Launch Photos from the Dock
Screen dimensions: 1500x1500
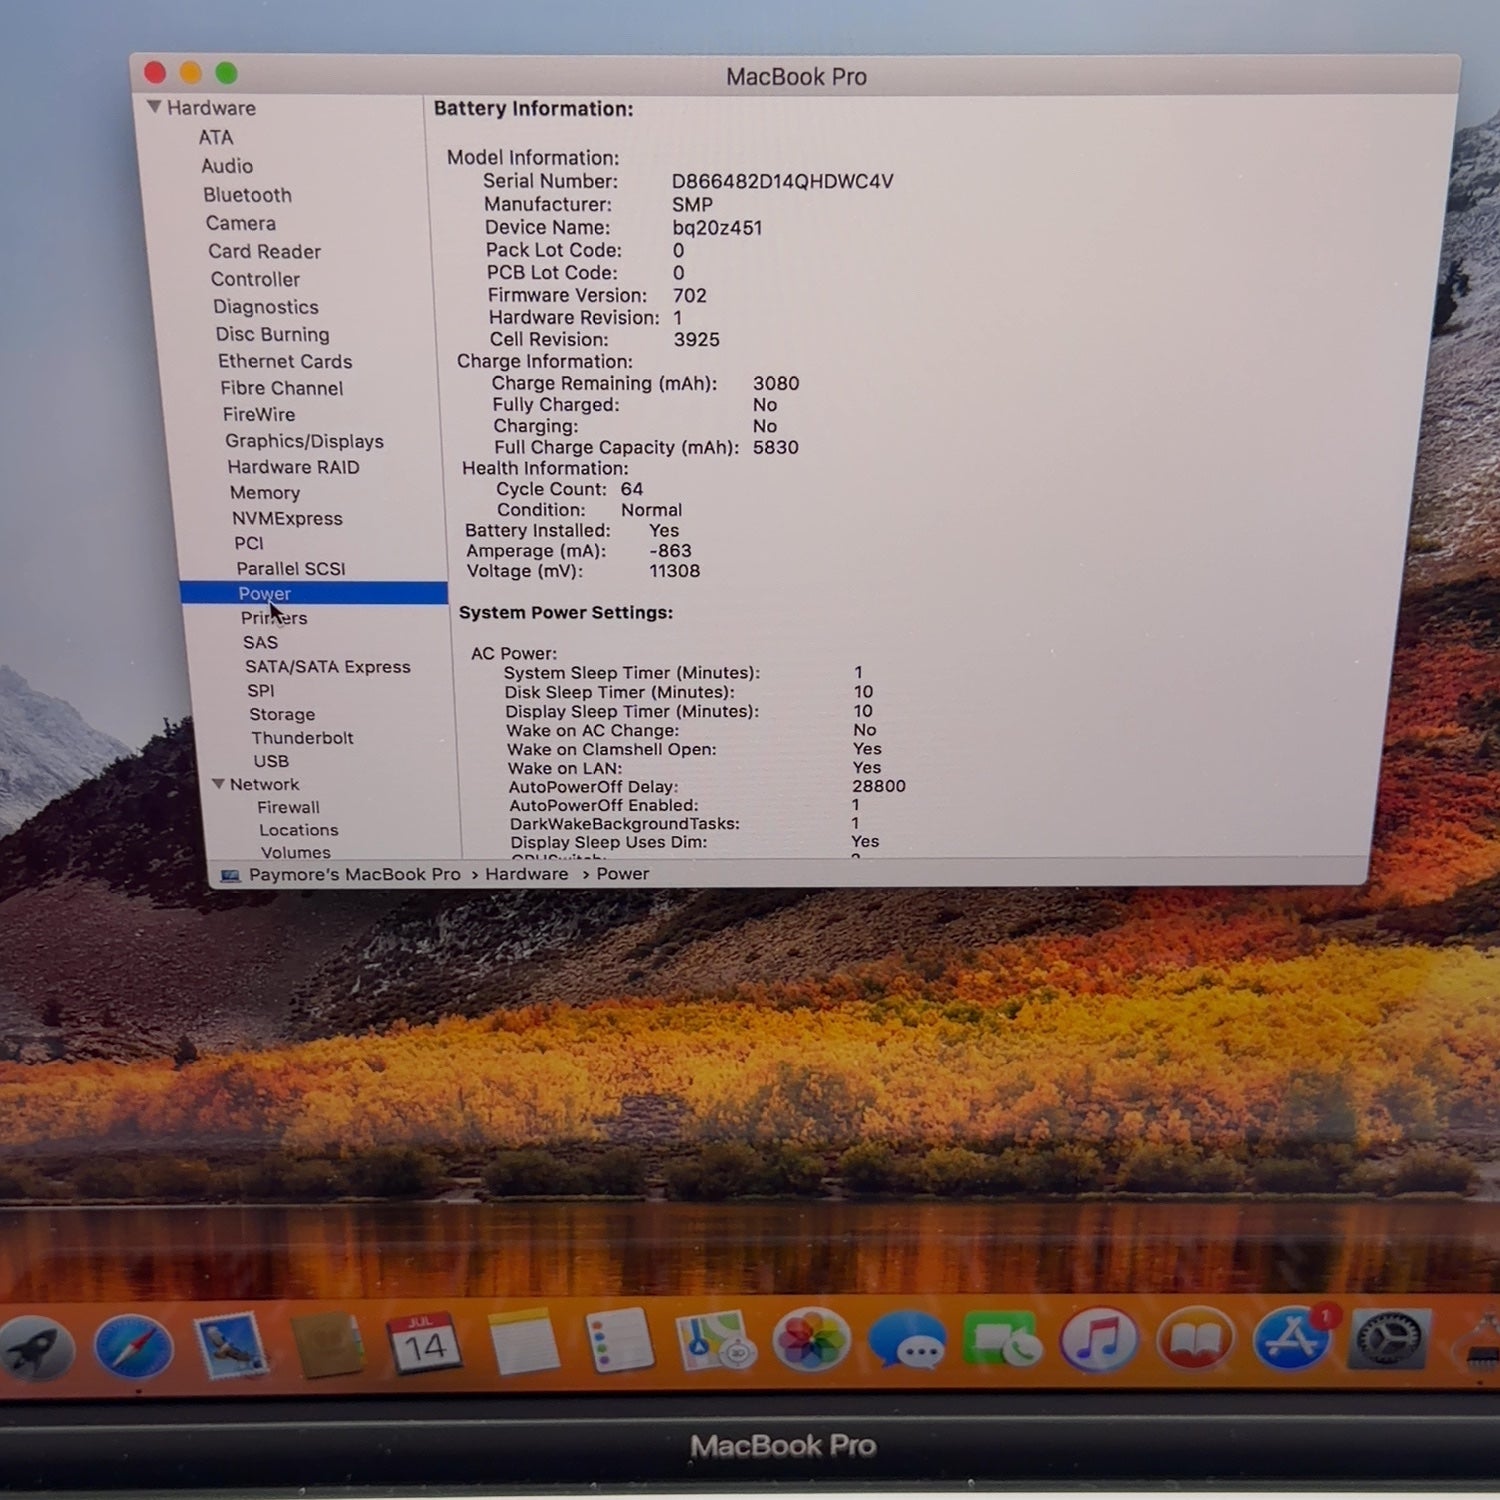tap(811, 1341)
